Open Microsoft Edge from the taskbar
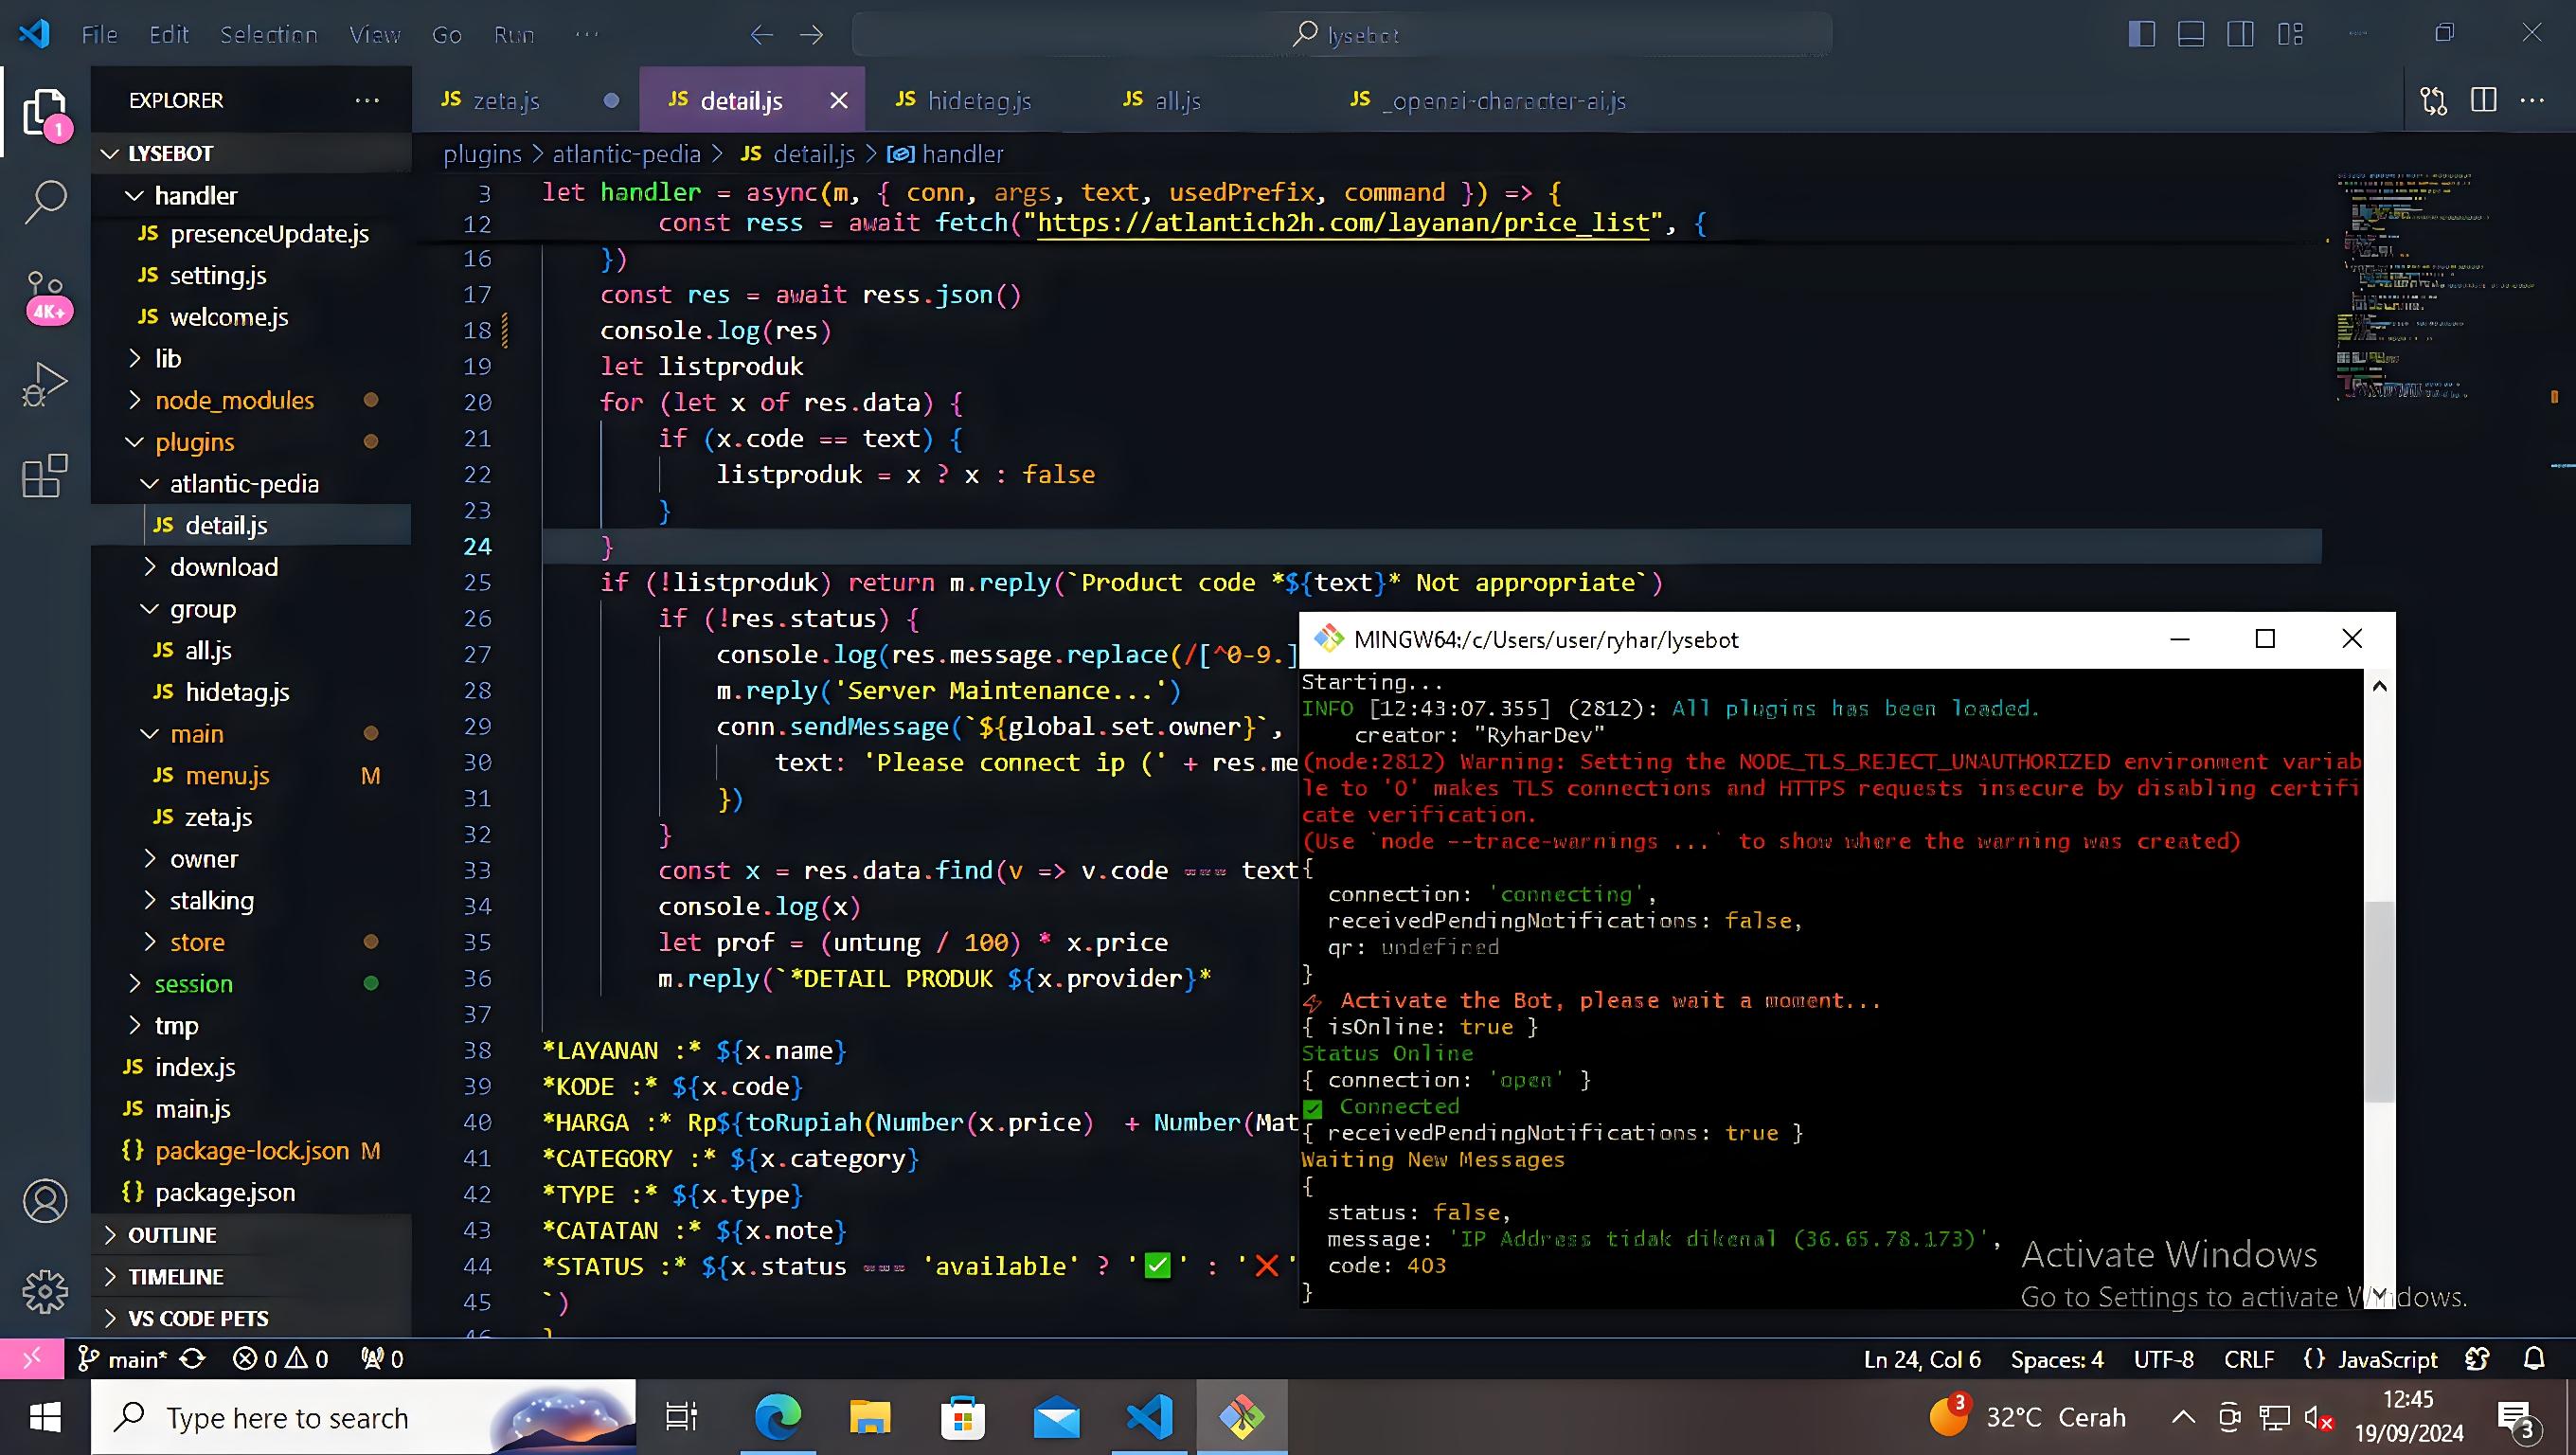The image size is (2576, 1455). [778, 1417]
